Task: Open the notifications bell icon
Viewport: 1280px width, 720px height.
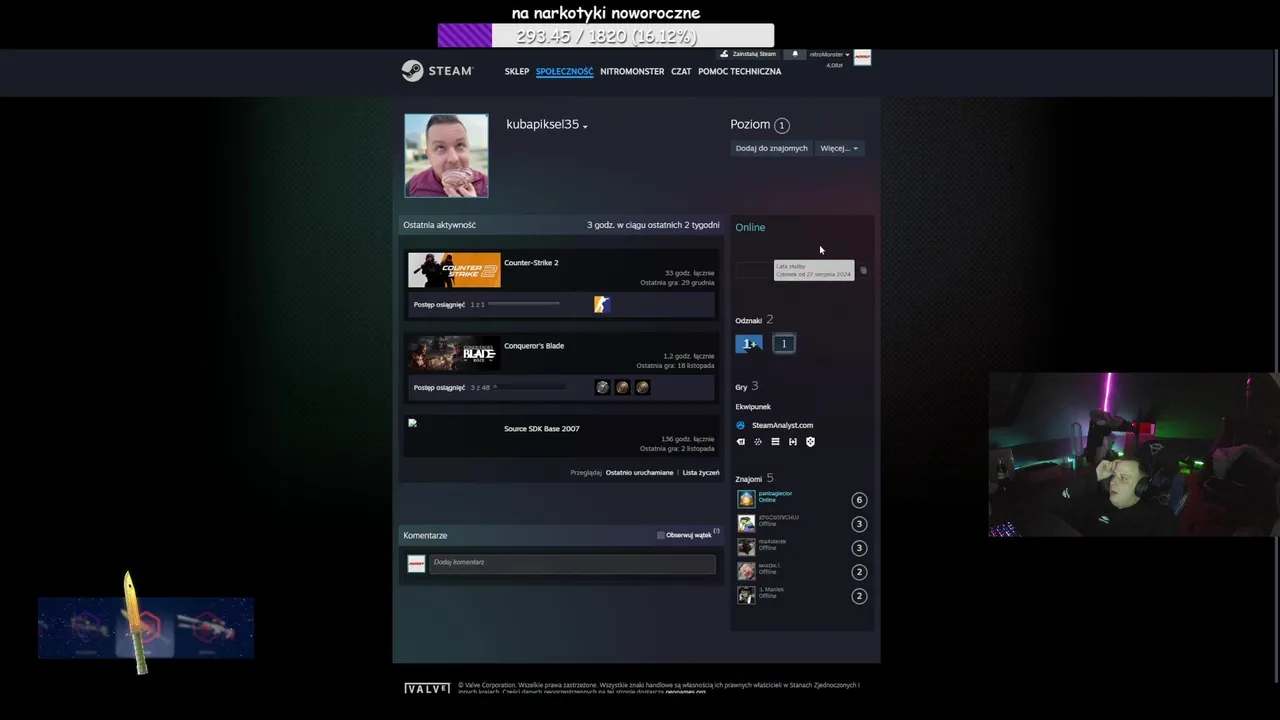Action: tap(796, 54)
